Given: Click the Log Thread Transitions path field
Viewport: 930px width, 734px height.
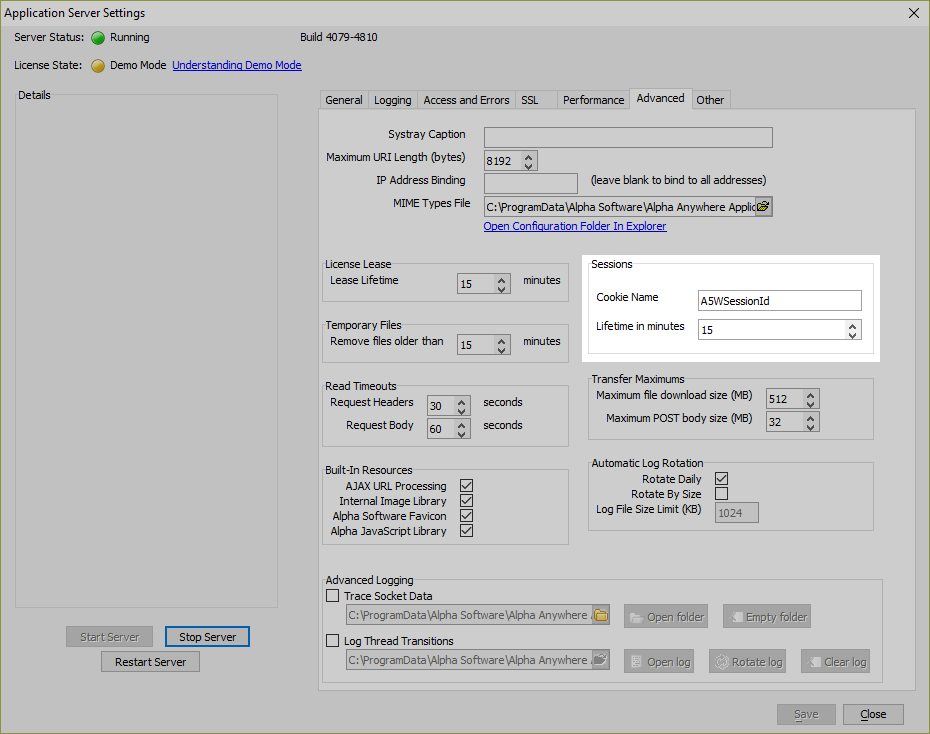Looking at the screenshot, I should tap(469, 660).
